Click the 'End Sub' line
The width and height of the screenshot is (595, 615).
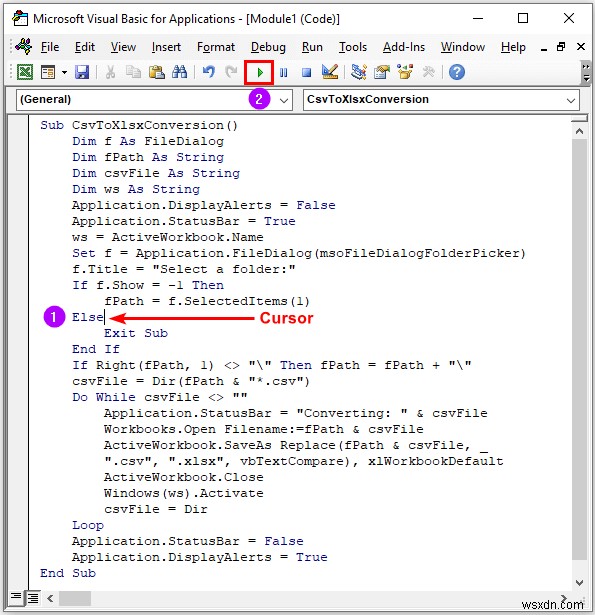(68, 573)
